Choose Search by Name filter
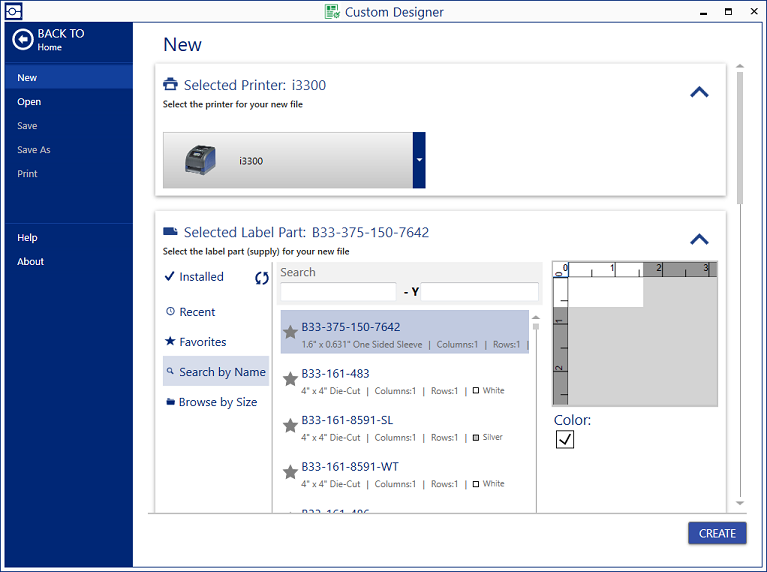 coord(216,371)
